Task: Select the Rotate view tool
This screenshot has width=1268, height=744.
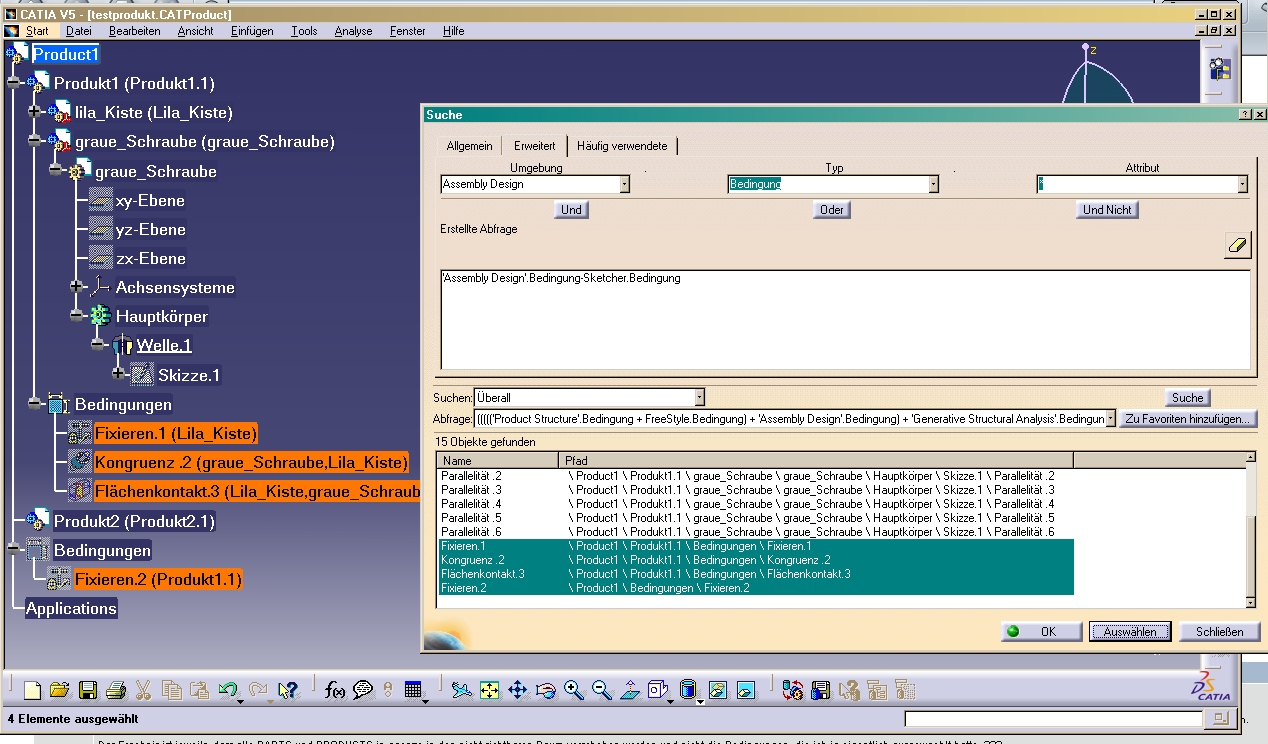Action: pos(546,690)
